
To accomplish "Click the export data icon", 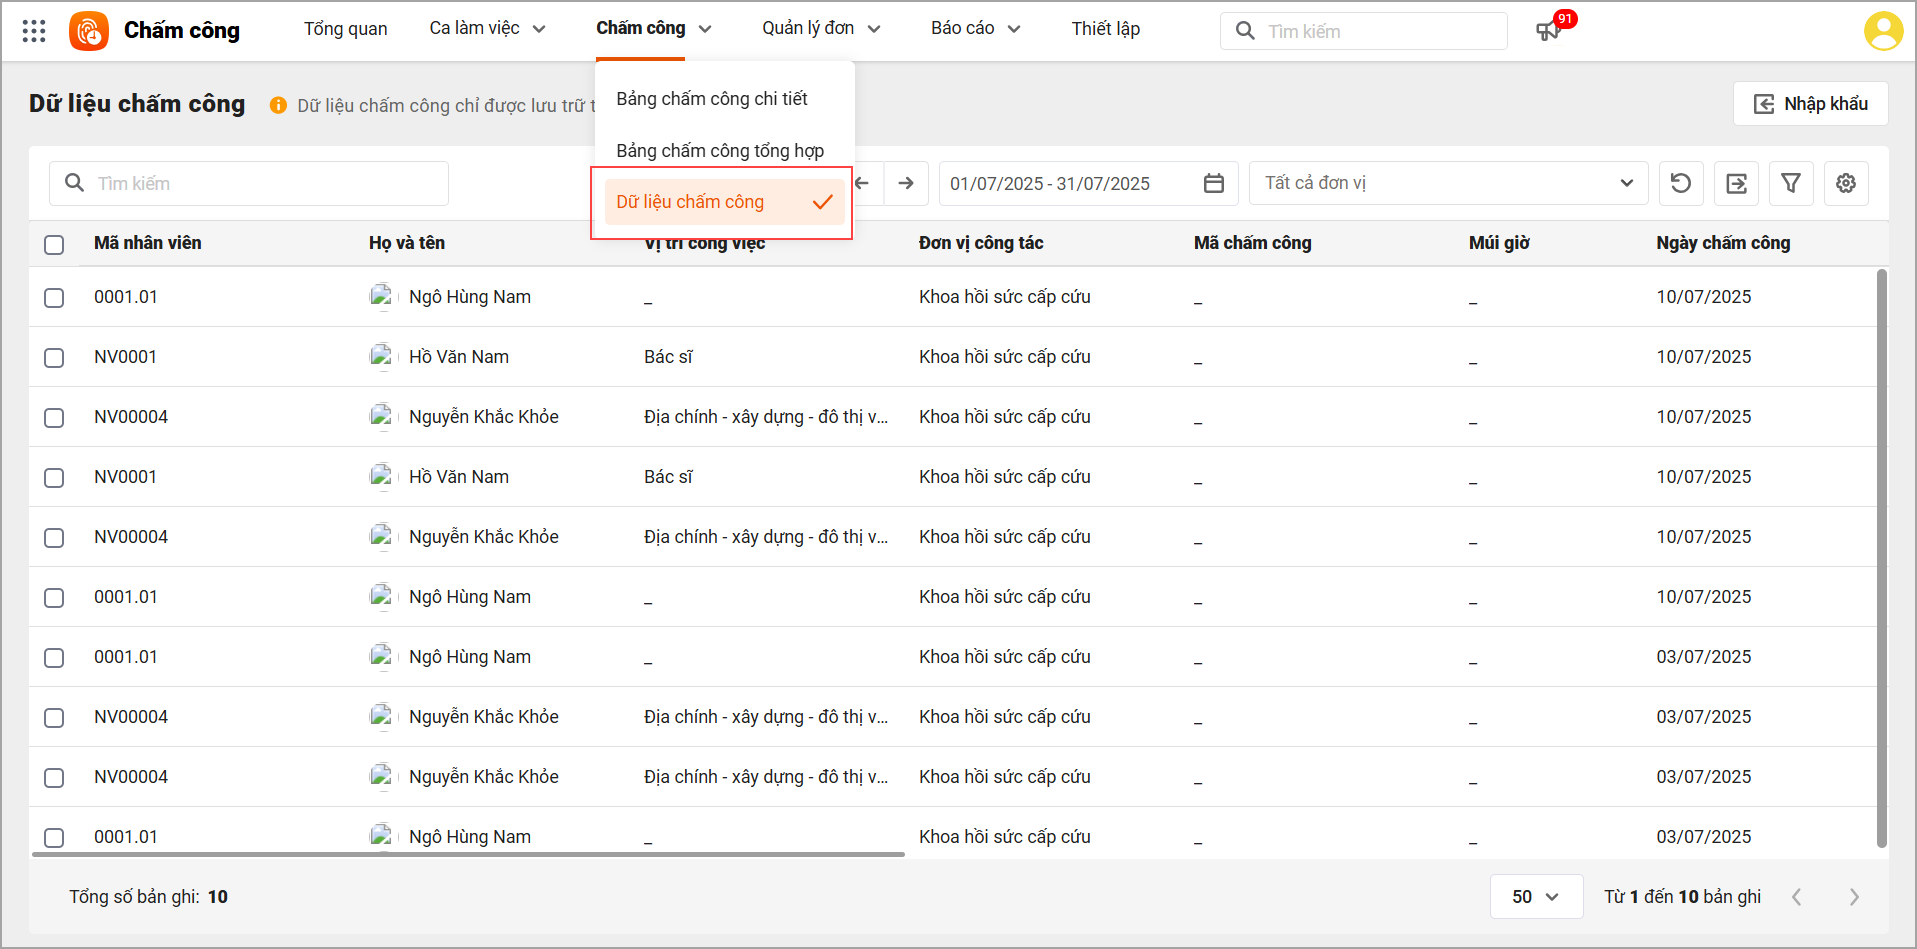I will coord(1736,183).
